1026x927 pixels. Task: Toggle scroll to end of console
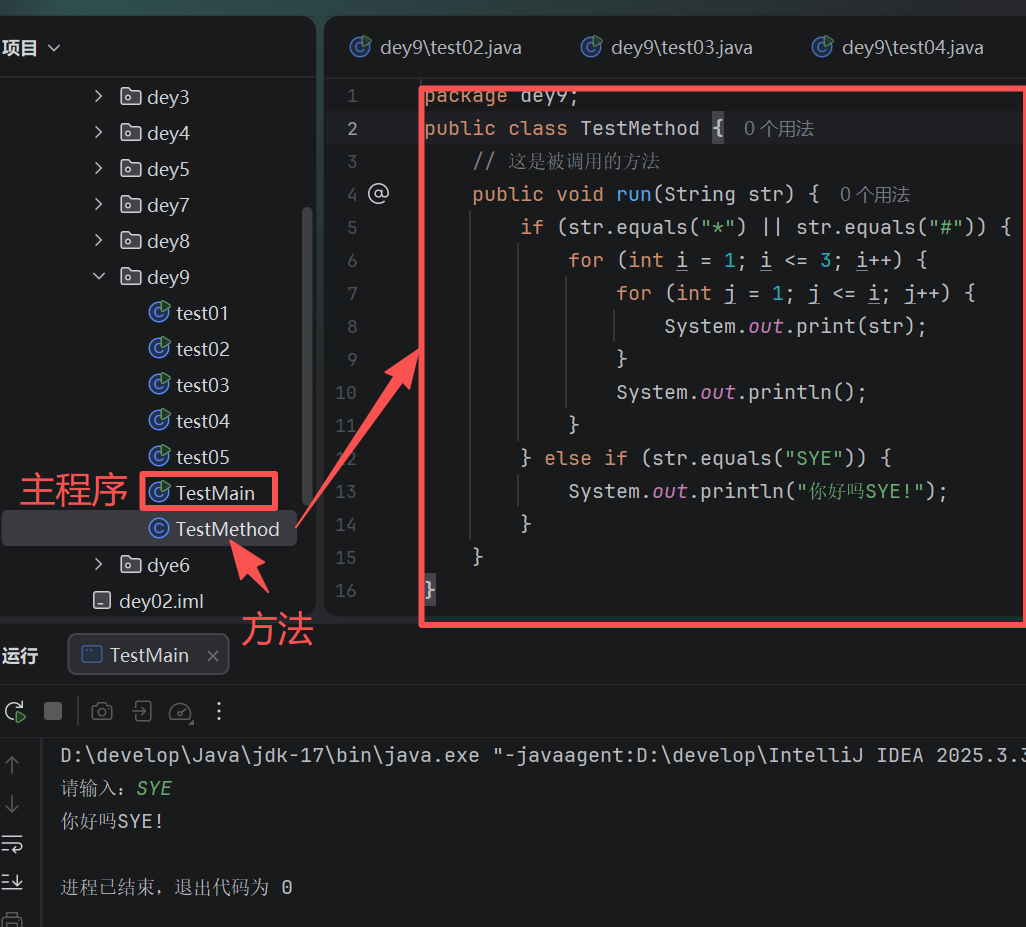pos(12,883)
